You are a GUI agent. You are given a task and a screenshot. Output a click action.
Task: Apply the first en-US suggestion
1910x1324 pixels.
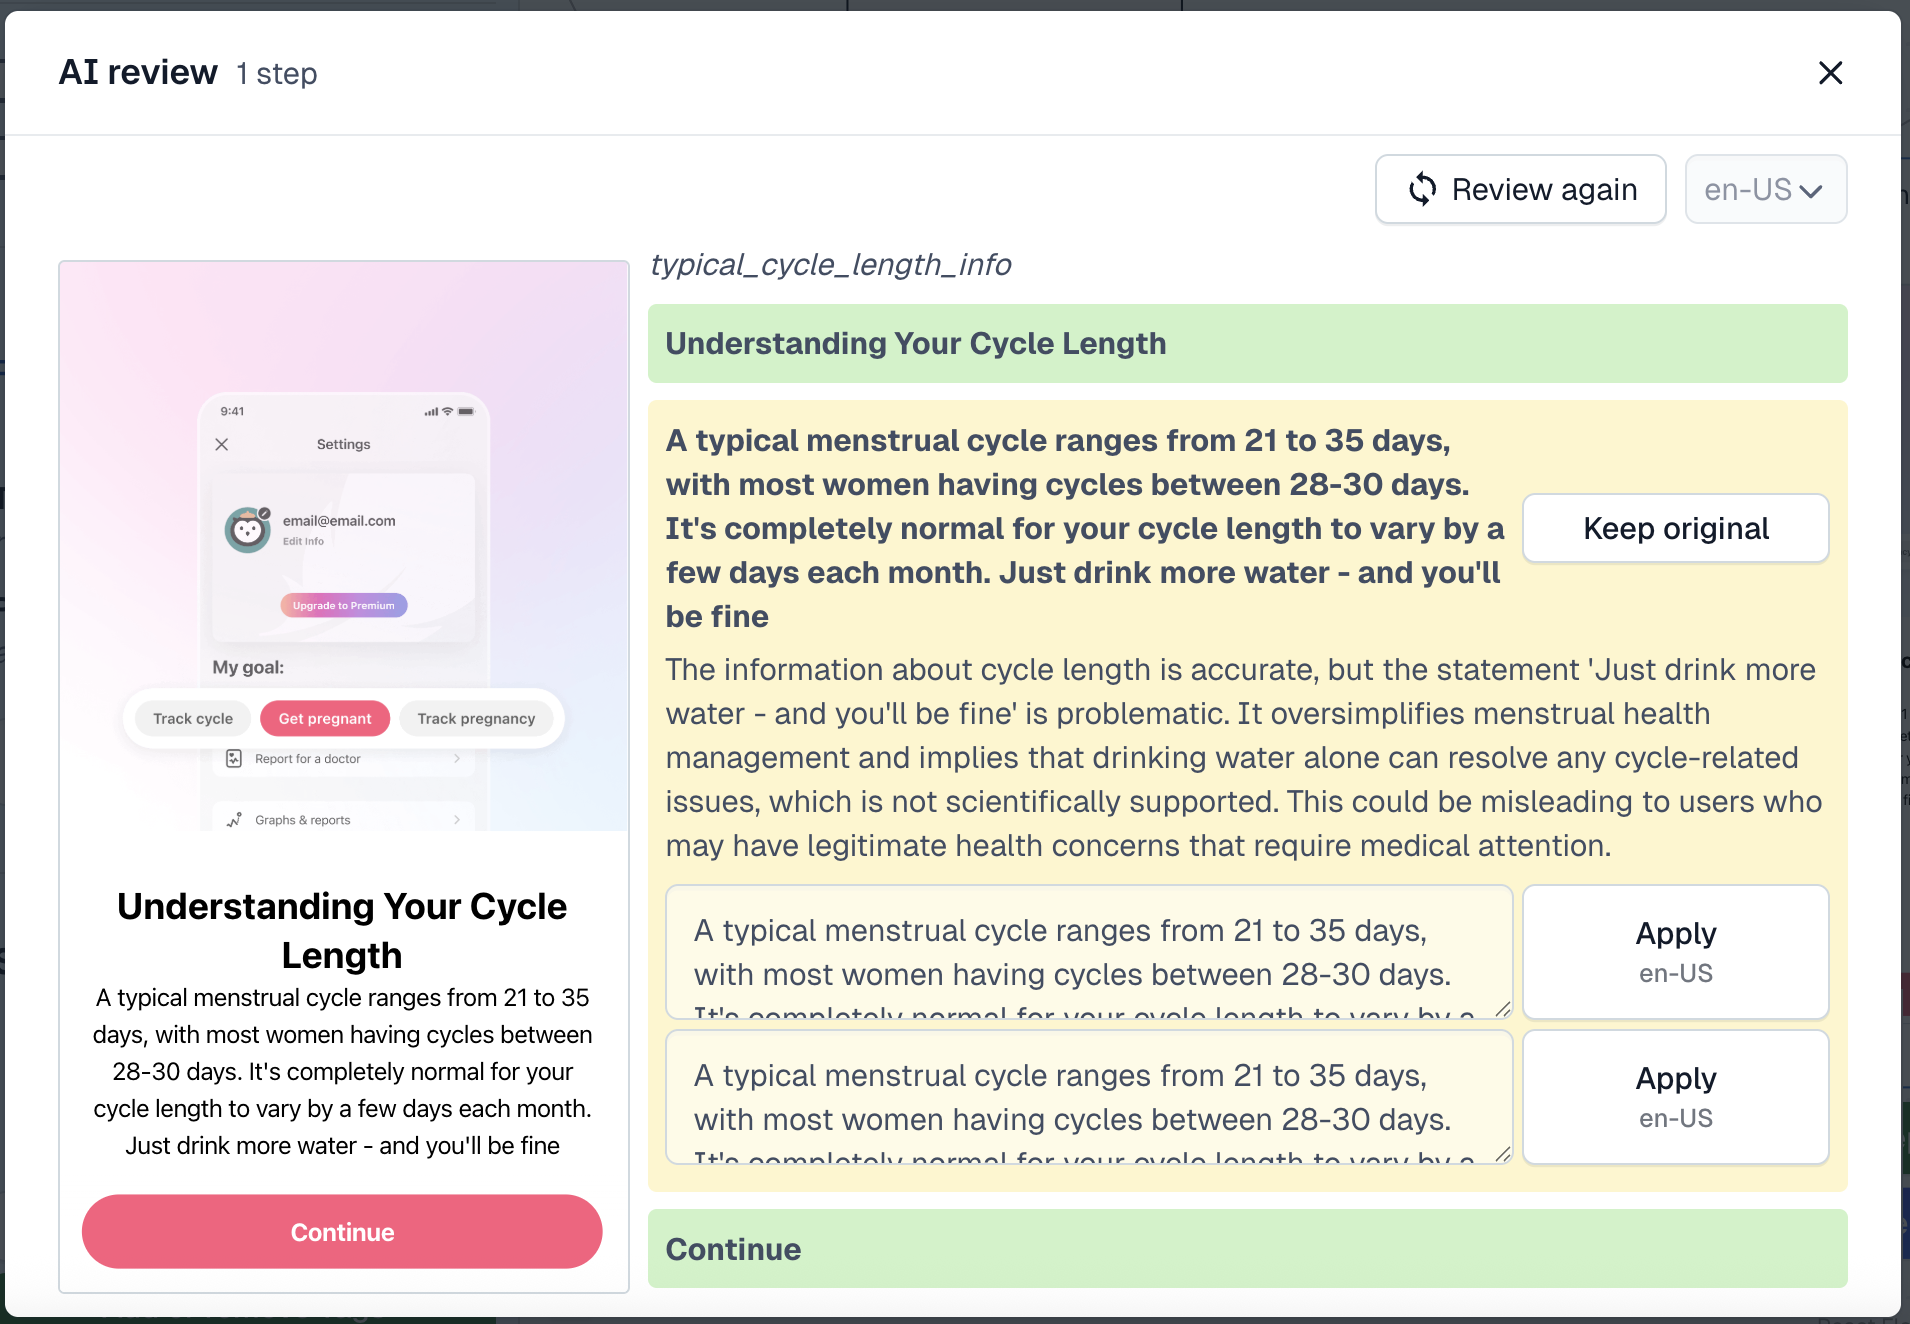pos(1675,951)
